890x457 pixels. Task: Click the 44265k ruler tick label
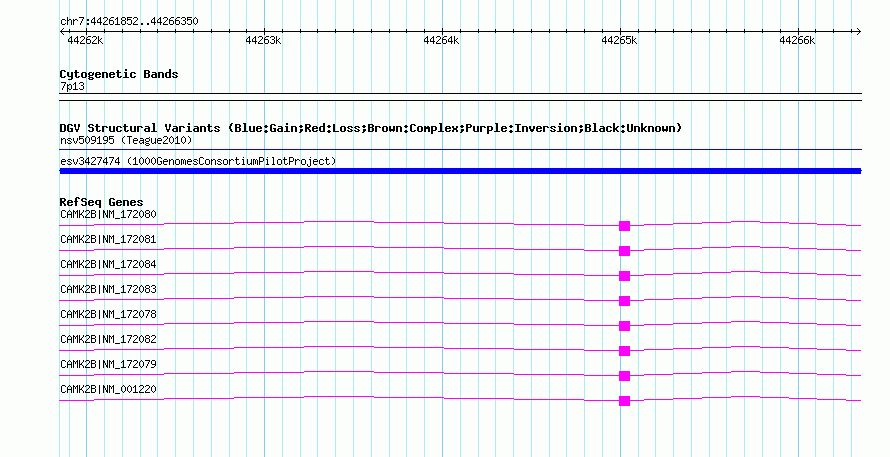[x=619, y=40]
